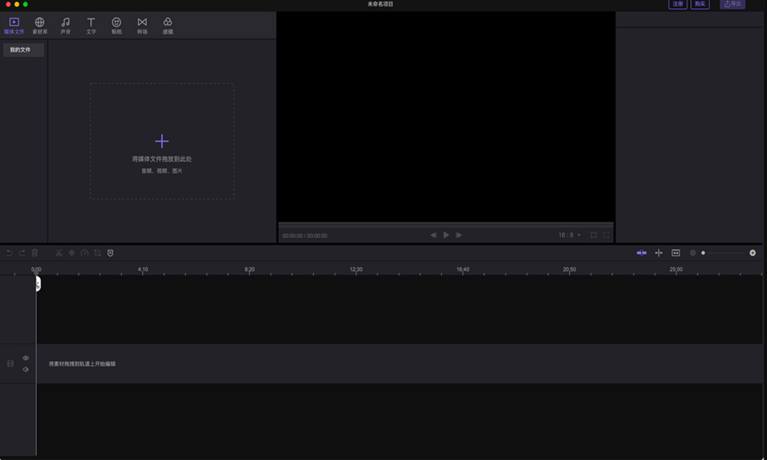Open the 素材库 stock library tab
The height and width of the screenshot is (460, 767).
click(x=39, y=25)
